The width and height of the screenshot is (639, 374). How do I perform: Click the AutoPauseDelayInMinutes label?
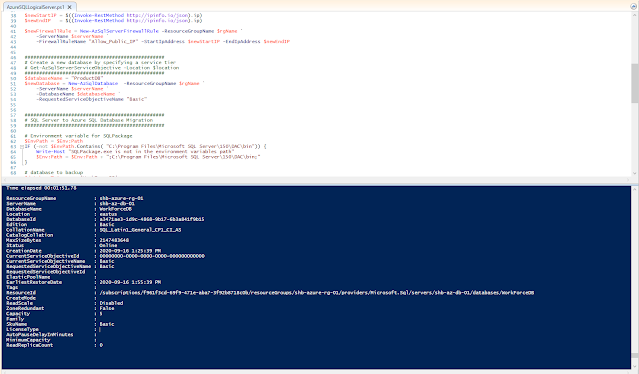pyautogui.click(x=40, y=335)
